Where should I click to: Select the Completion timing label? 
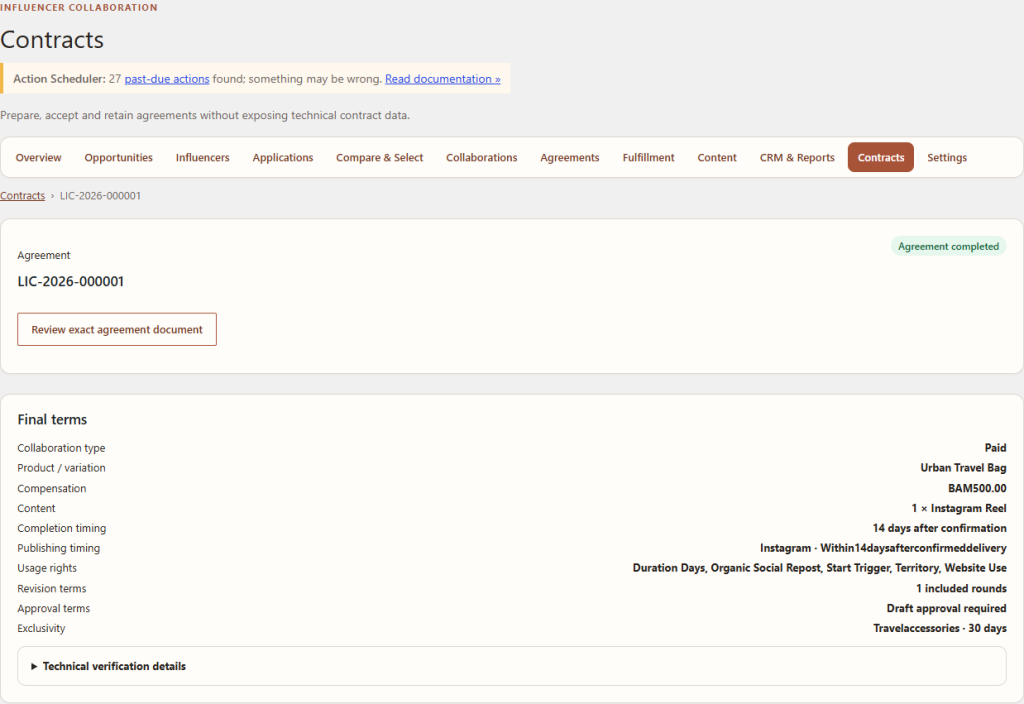(x=62, y=528)
